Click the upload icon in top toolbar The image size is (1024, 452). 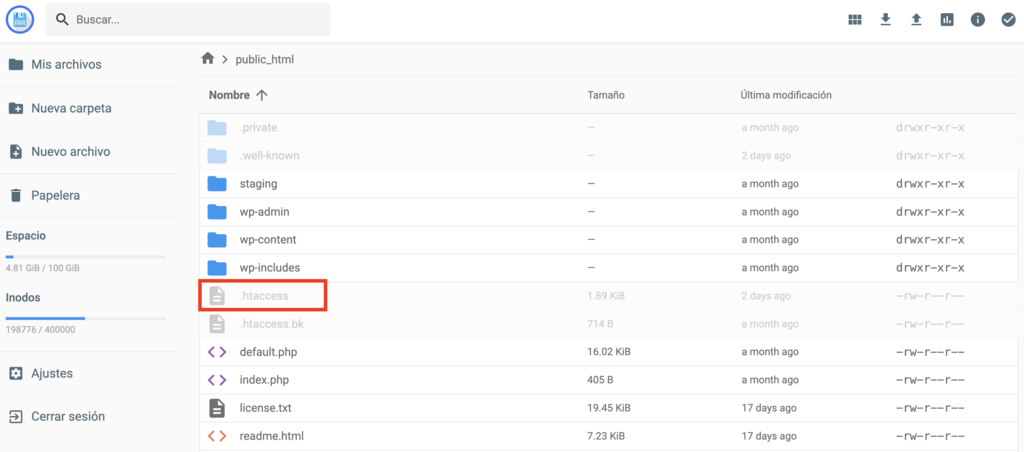click(916, 20)
